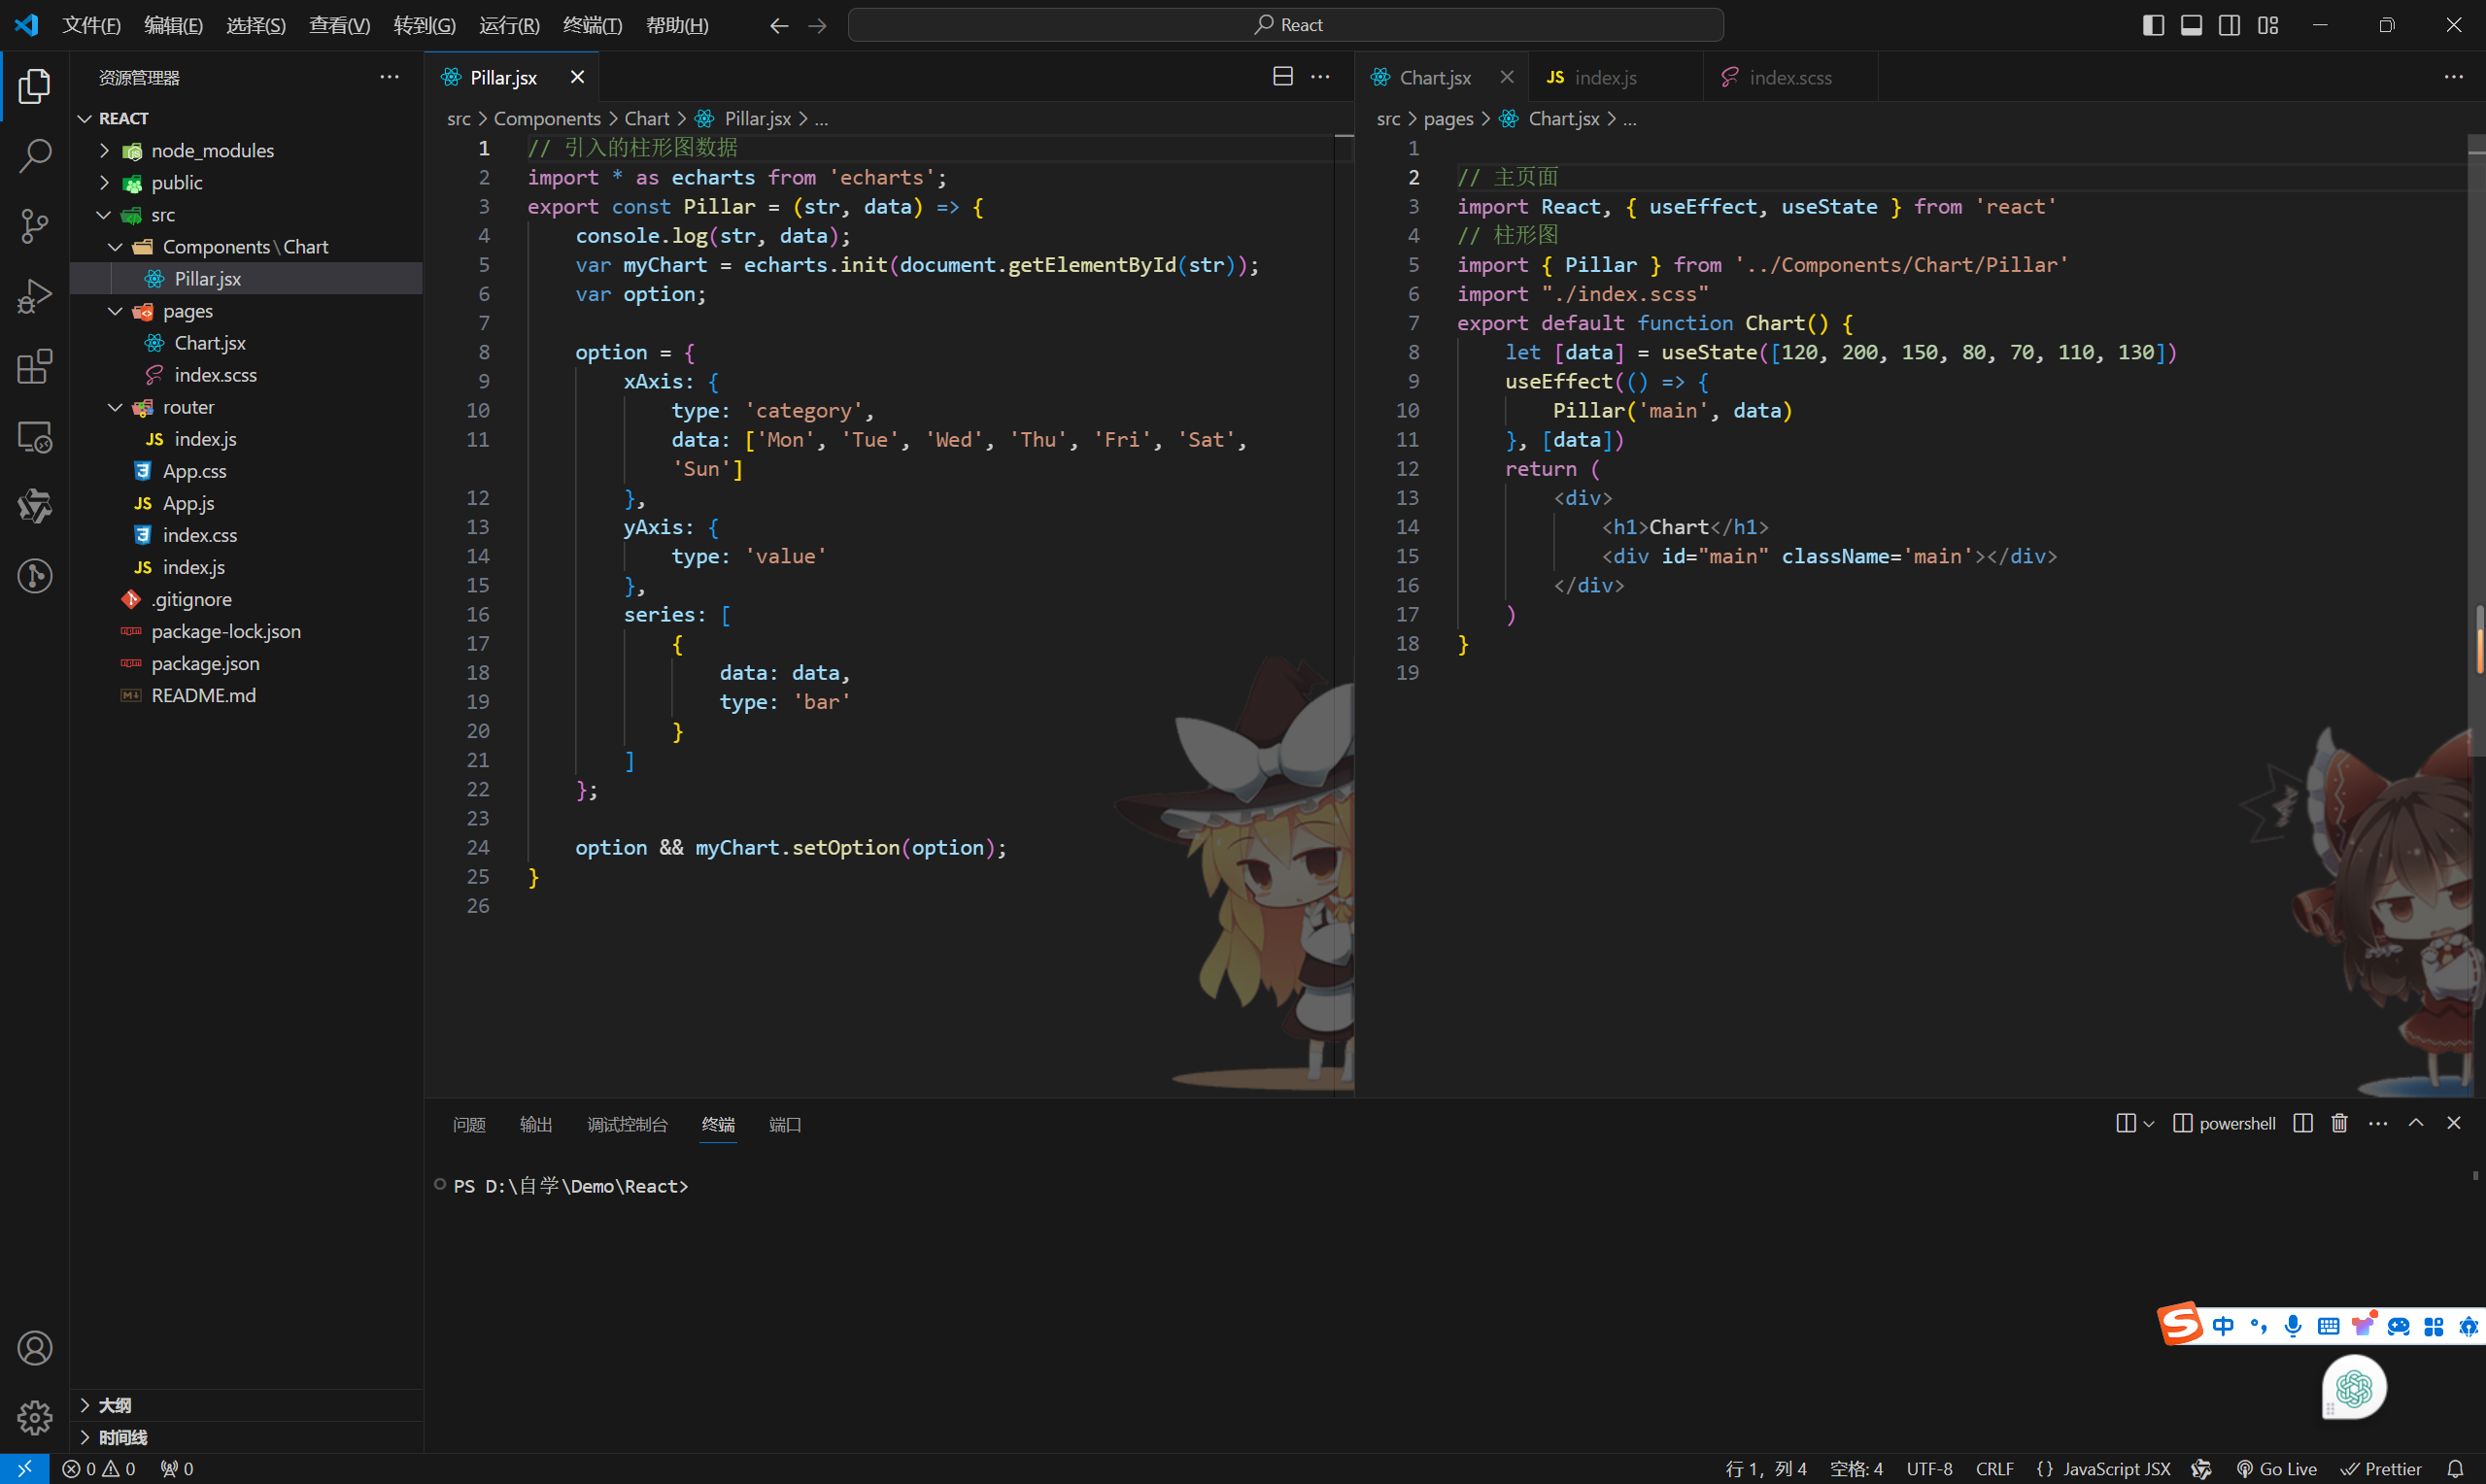This screenshot has width=2486, height=1484.
Task: Click the ports forwarded indicator showing 0
Action: [x=177, y=1469]
